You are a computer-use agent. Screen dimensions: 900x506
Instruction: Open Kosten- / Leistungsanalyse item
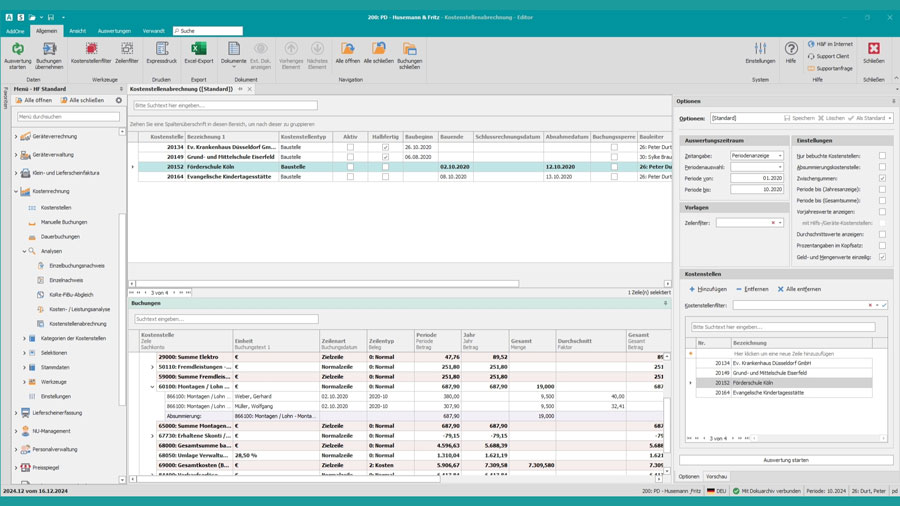79,309
